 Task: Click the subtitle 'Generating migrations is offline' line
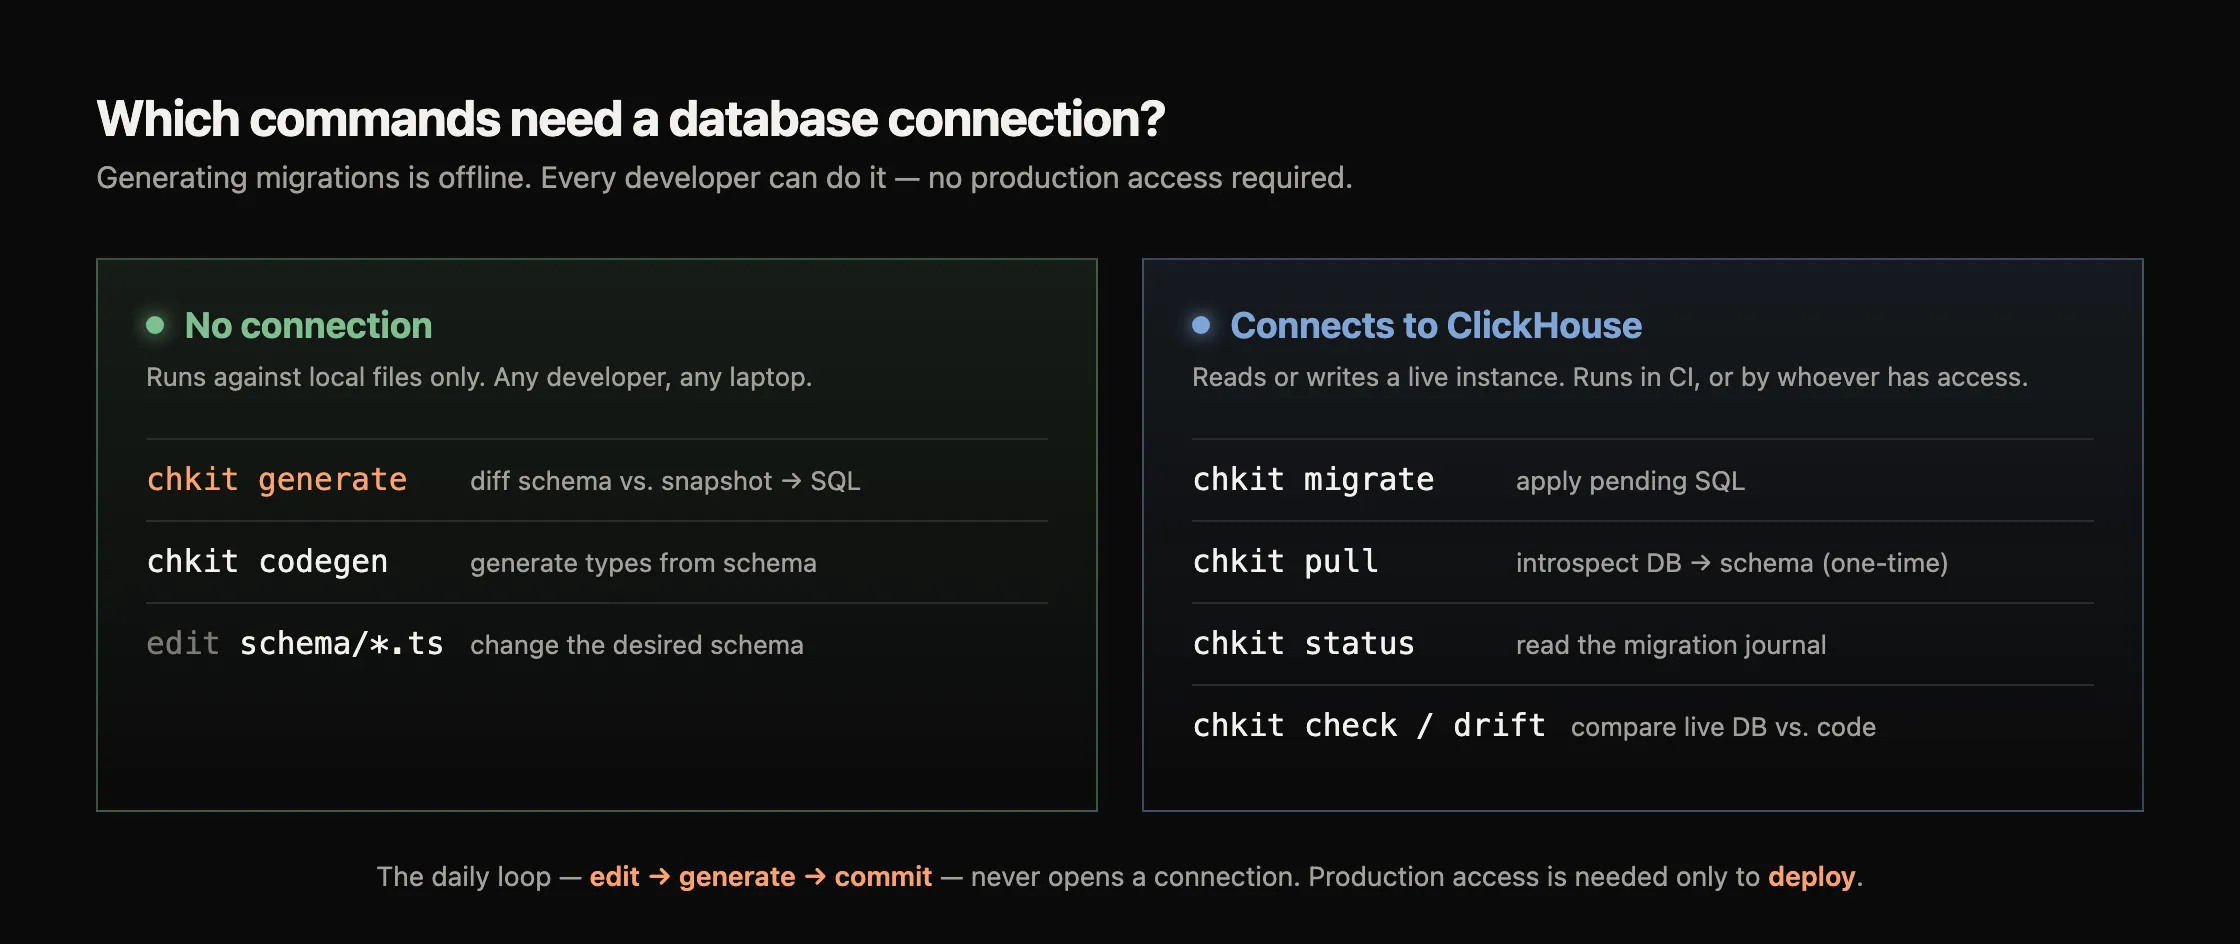724,178
